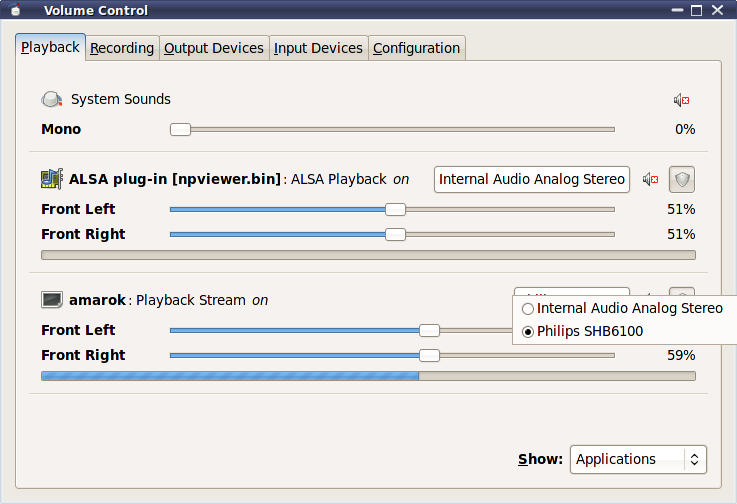Click ALSA Front Left volume slider handle
The width and height of the screenshot is (737, 504).
pyautogui.click(x=396, y=209)
